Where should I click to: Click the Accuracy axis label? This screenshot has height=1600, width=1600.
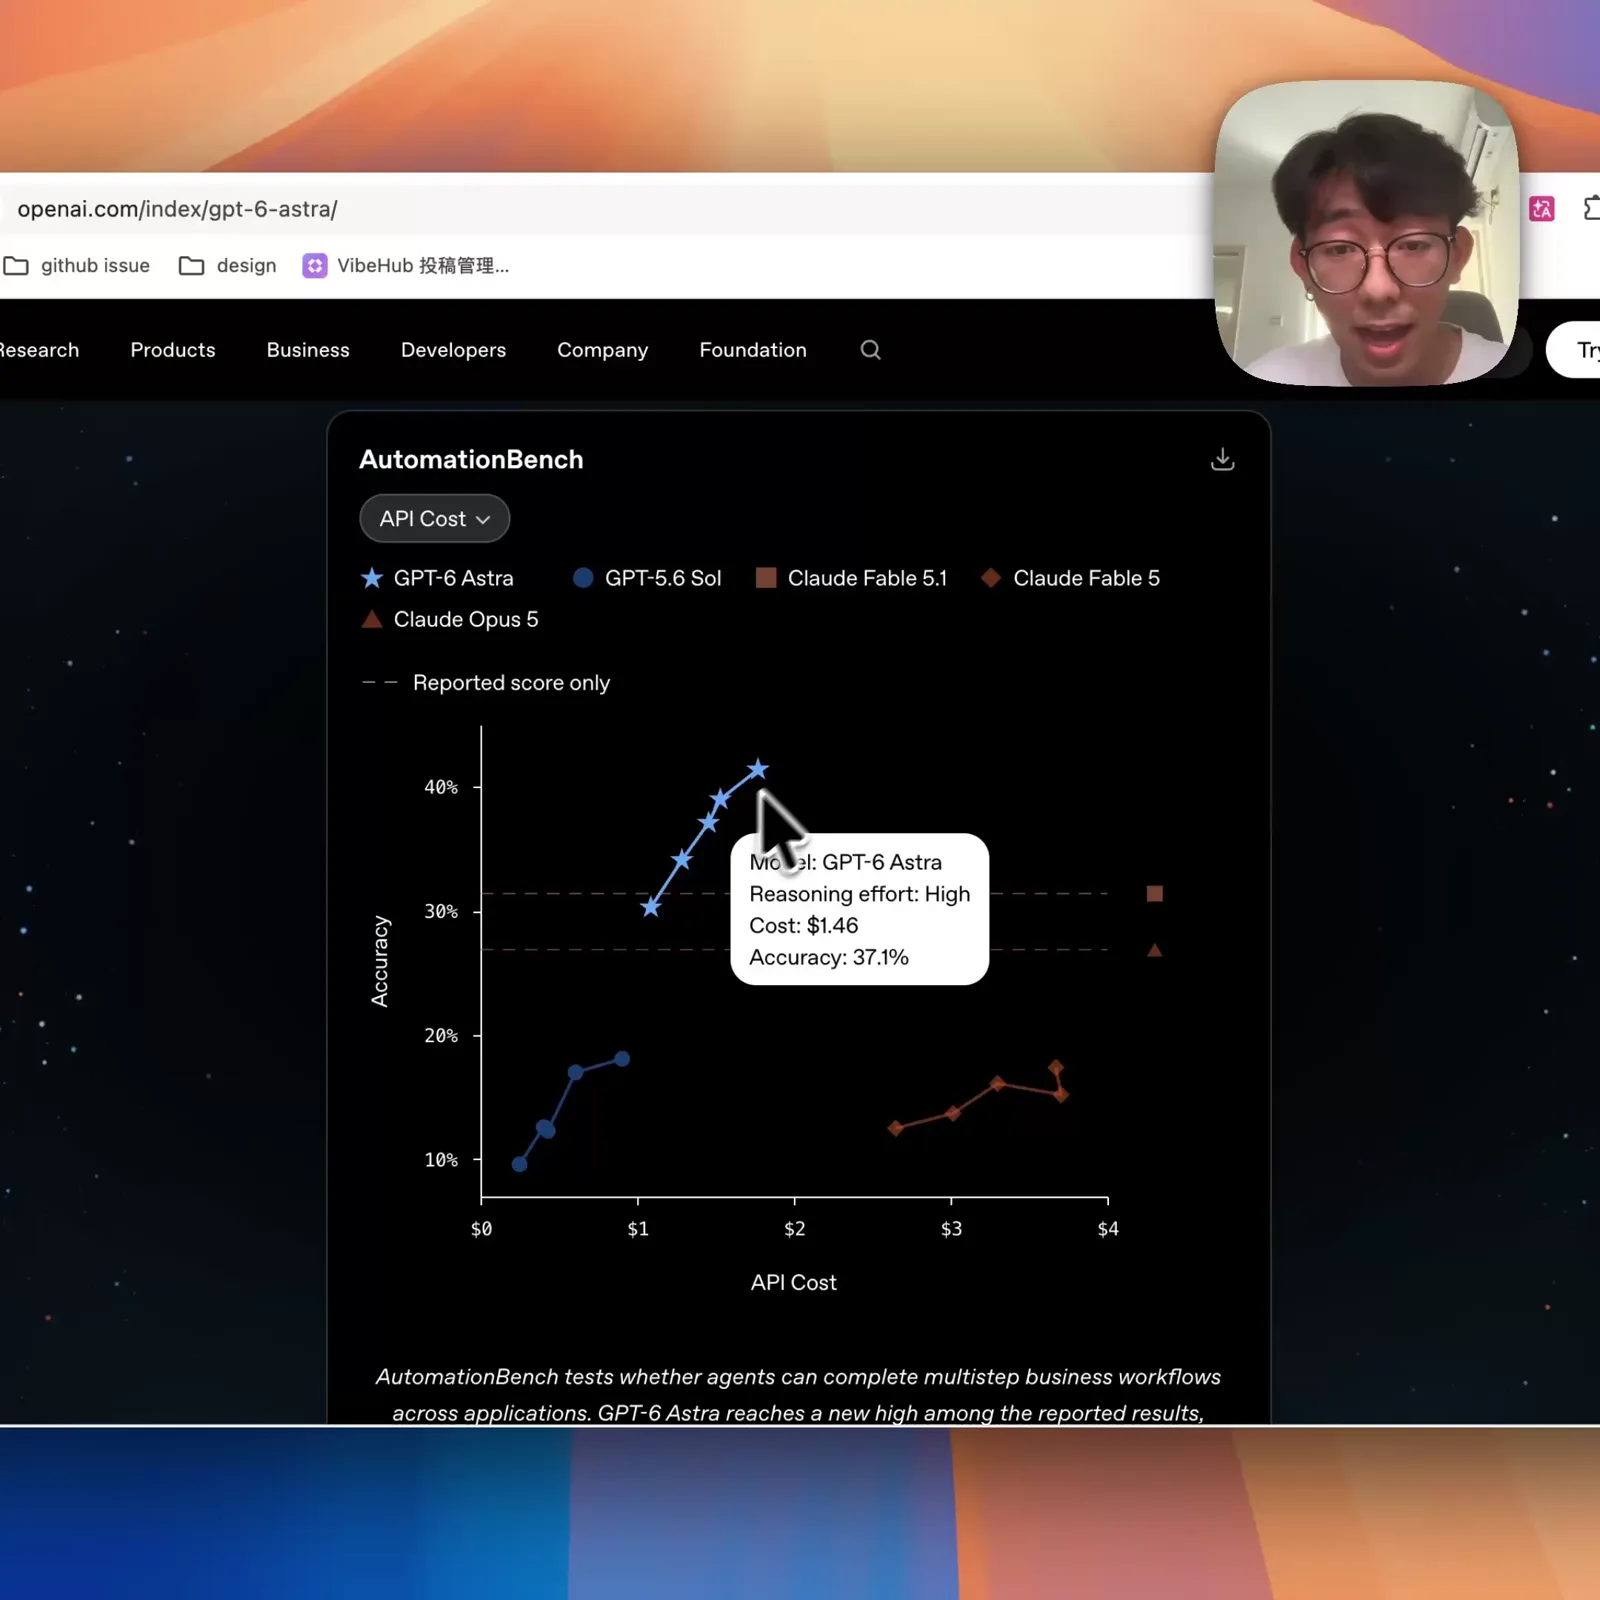click(379, 961)
